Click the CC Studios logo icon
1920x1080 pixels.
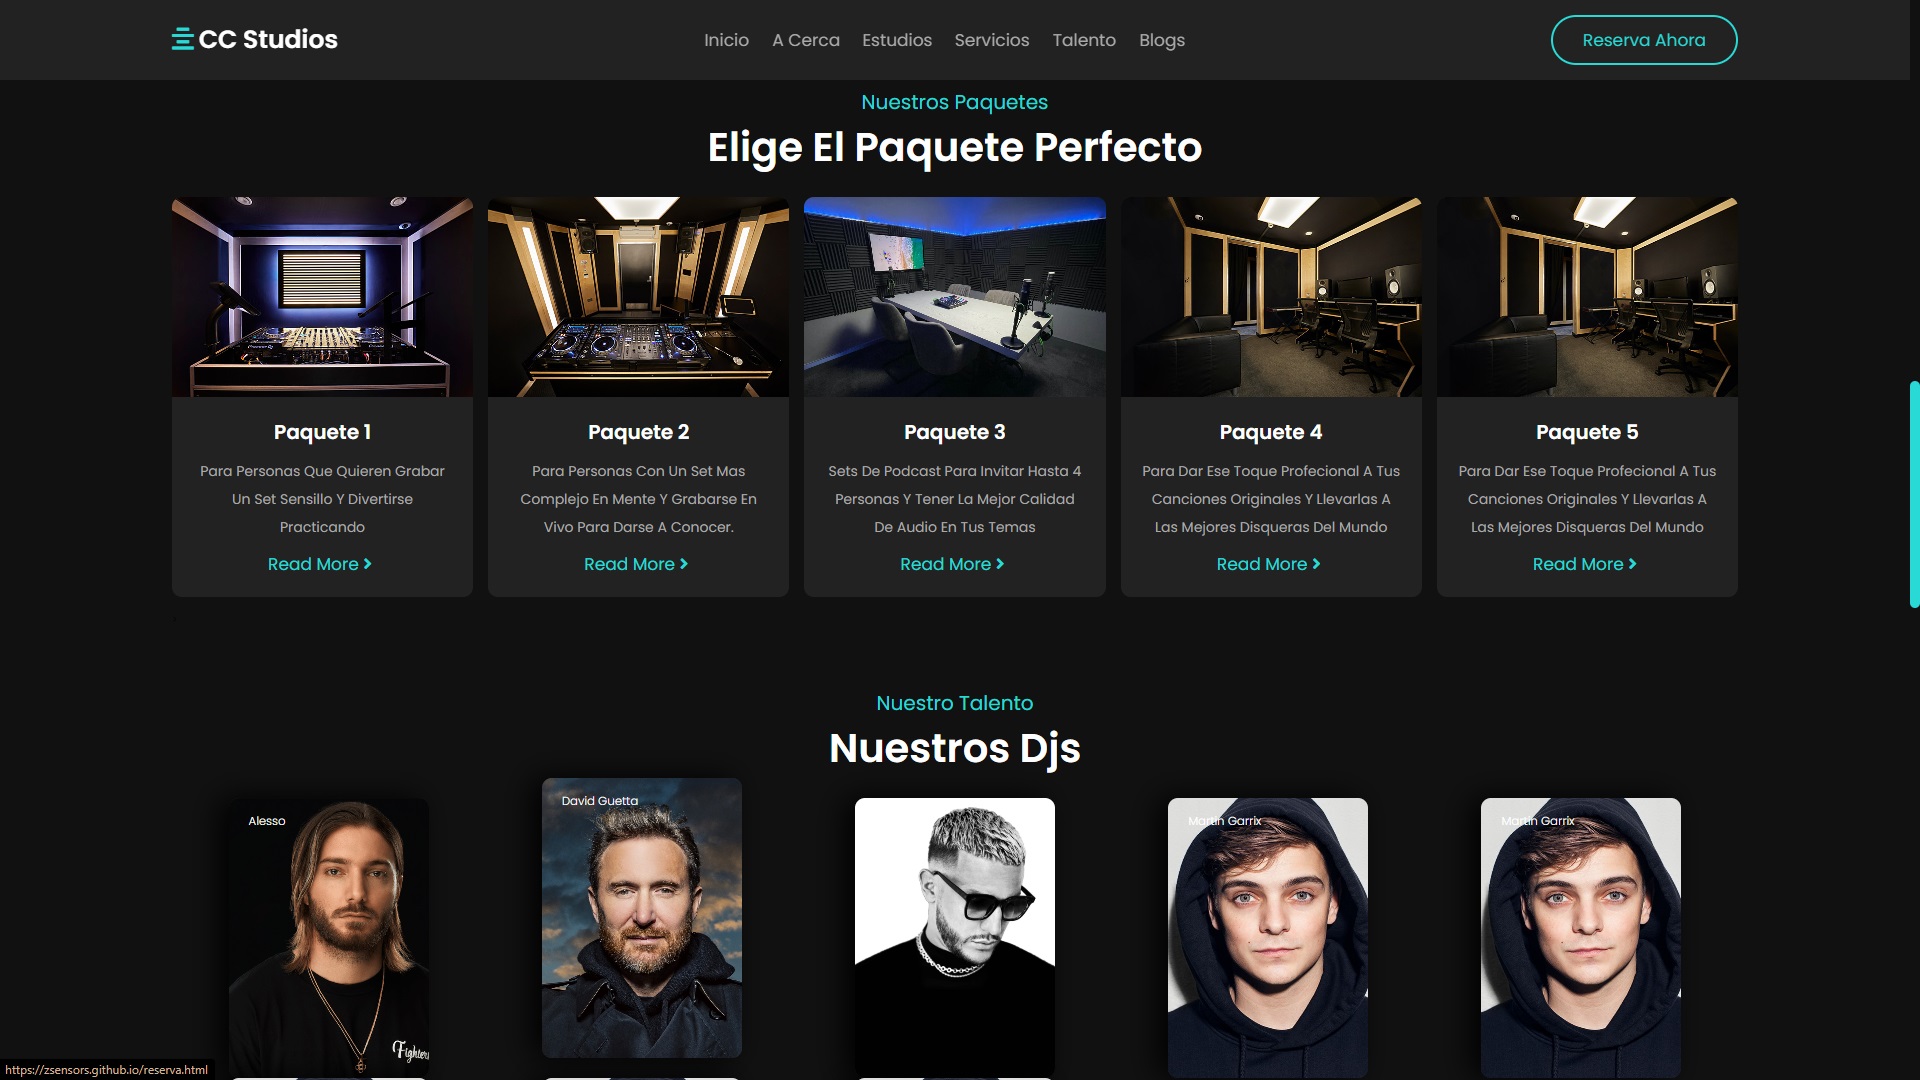click(182, 40)
